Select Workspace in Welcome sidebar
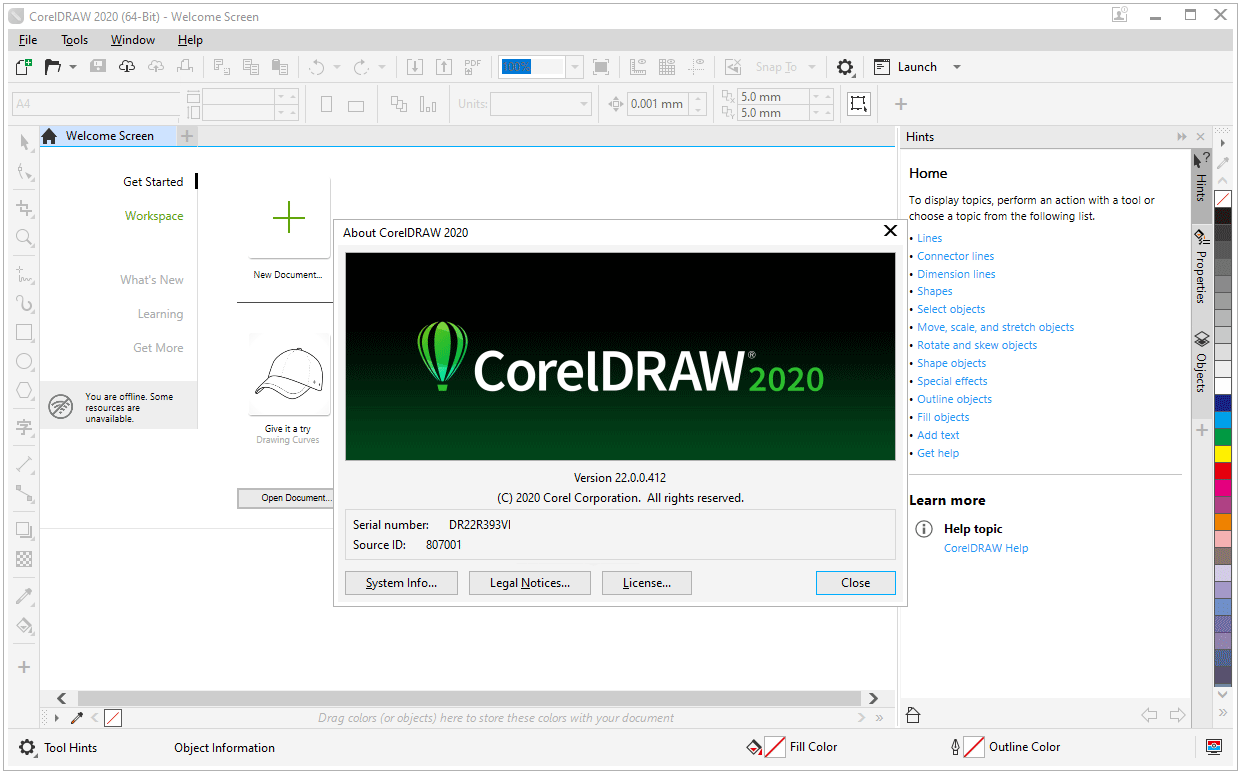The width and height of the screenshot is (1243, 775). [154, 216]
